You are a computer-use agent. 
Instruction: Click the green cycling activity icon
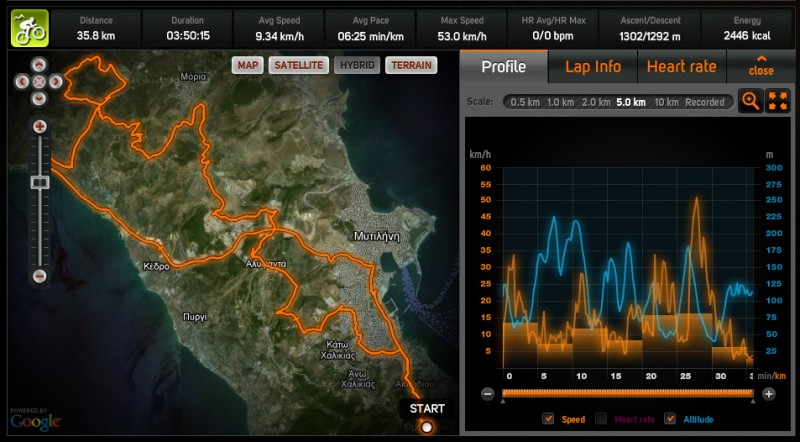pyautogui.click(x=30, y=29)
